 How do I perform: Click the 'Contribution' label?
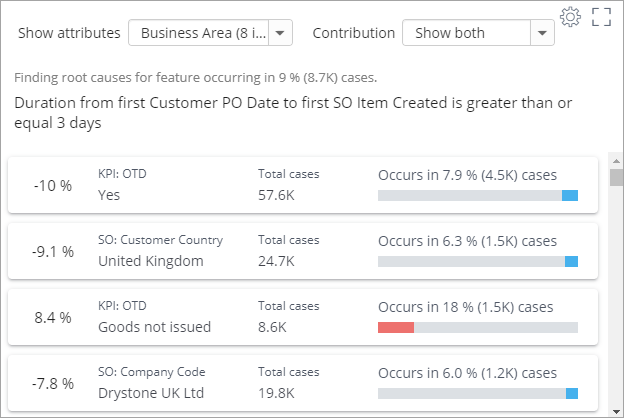click(x=354, y=33)
